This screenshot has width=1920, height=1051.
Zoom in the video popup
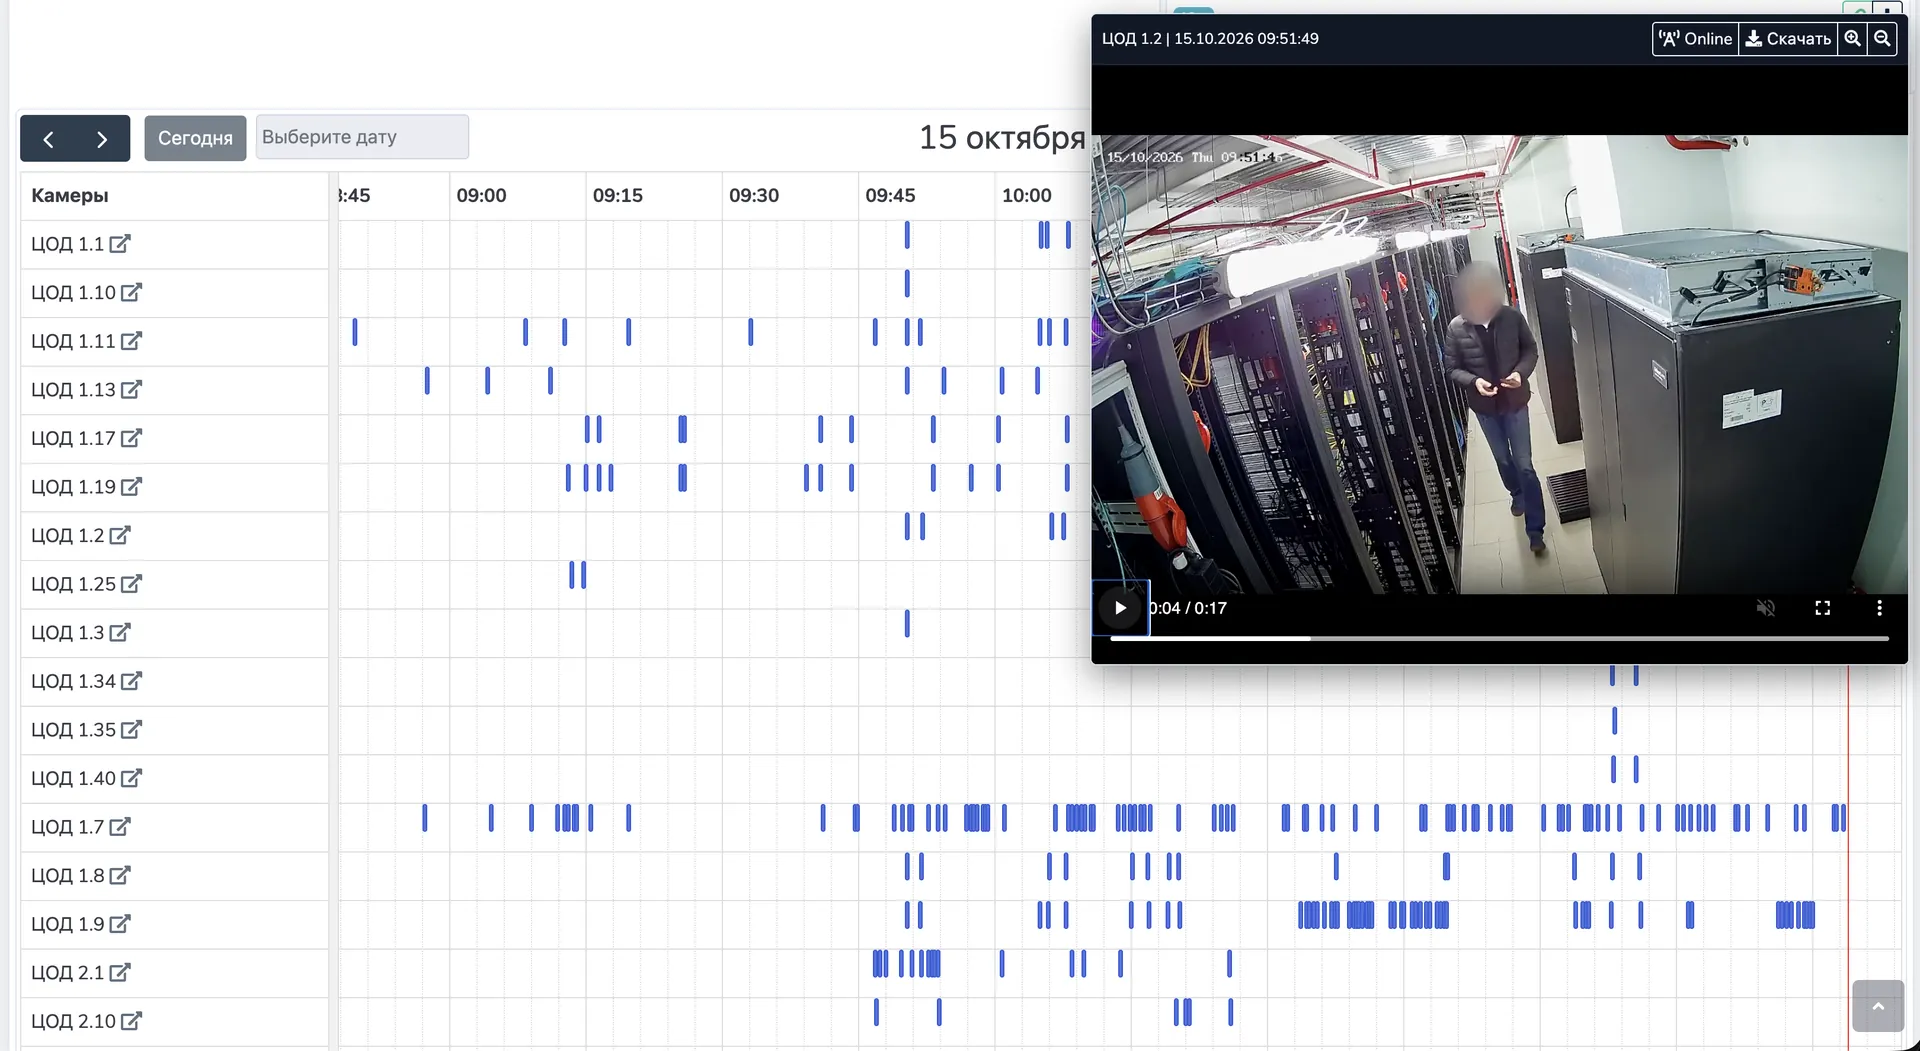1853,39
